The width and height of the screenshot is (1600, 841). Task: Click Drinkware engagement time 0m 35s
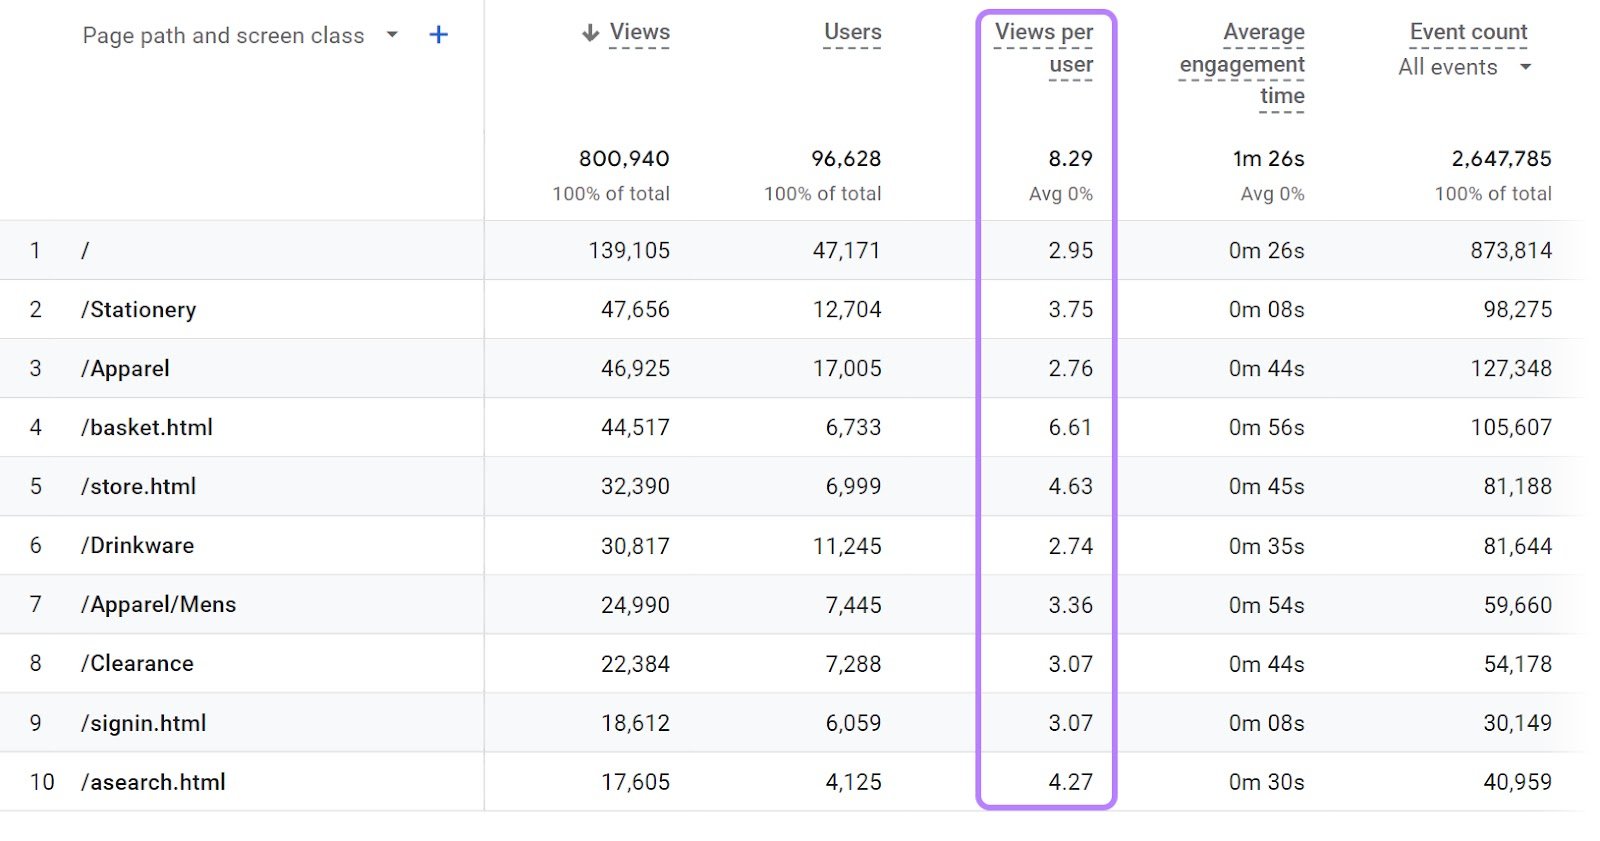pos(1266,546)
